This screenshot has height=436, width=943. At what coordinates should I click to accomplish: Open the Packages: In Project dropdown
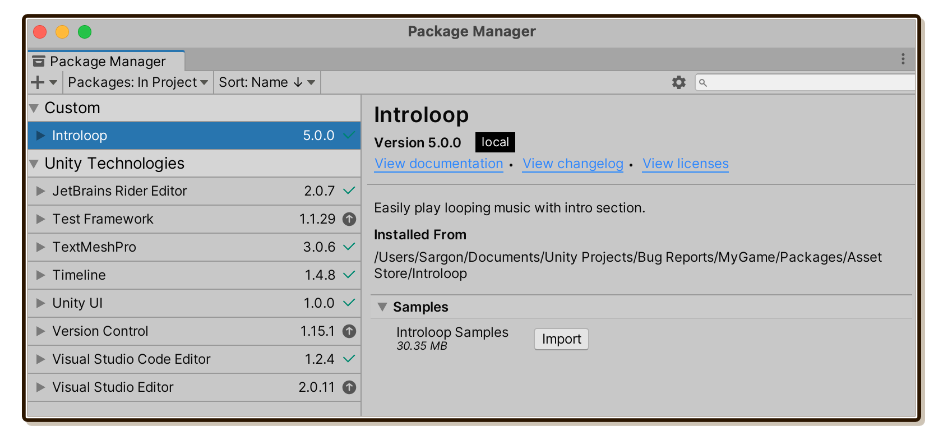pyautogui.click(x=138, y=82)
